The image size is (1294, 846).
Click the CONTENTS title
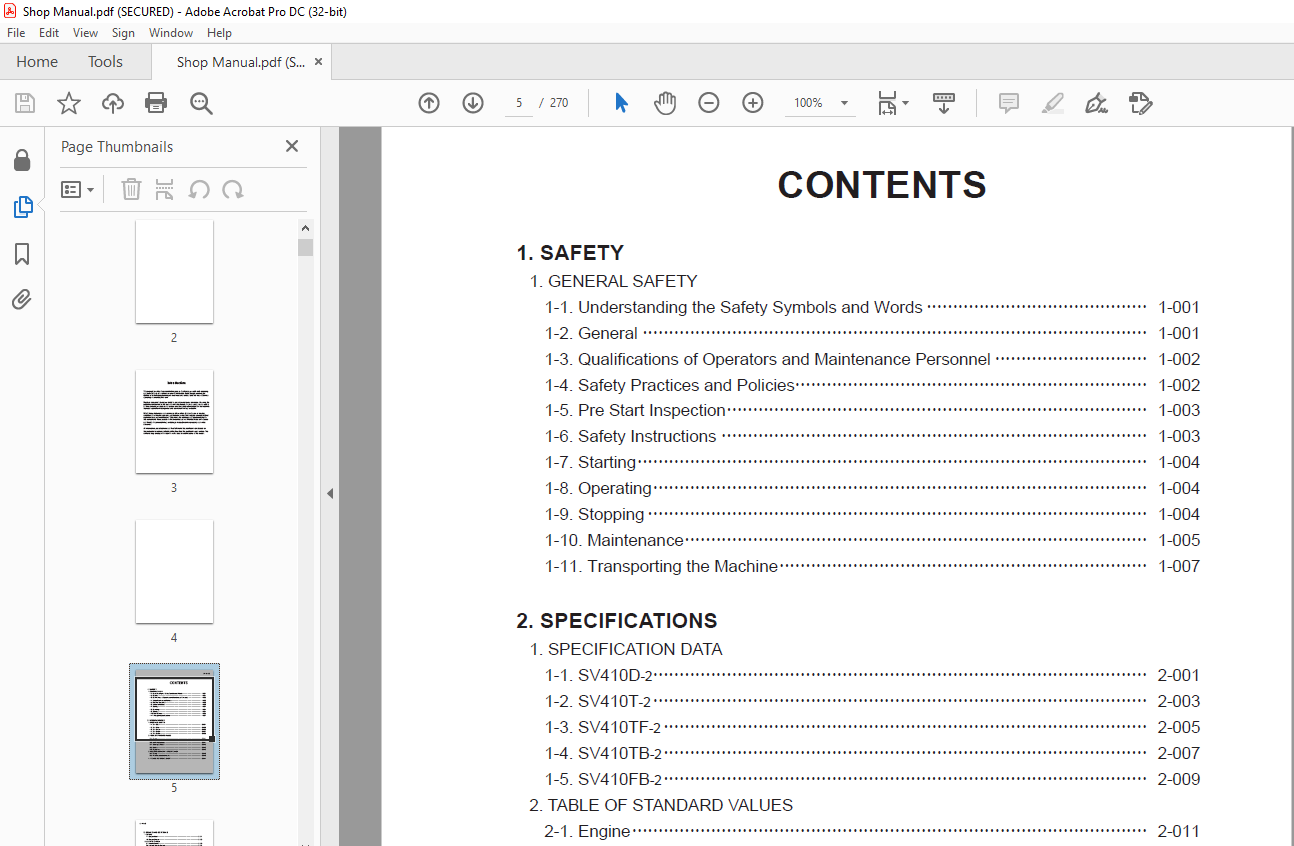pyautogui.click(x=882, y=184)
